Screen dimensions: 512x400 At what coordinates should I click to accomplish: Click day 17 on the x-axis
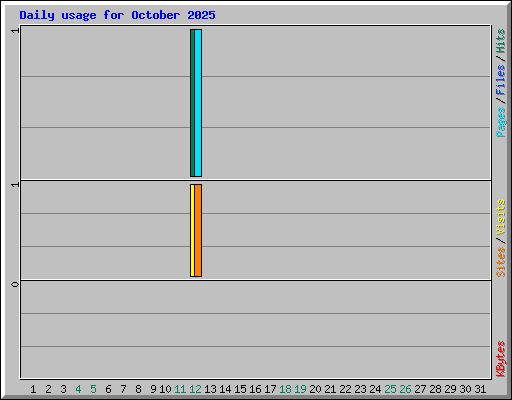coord(270,389)
